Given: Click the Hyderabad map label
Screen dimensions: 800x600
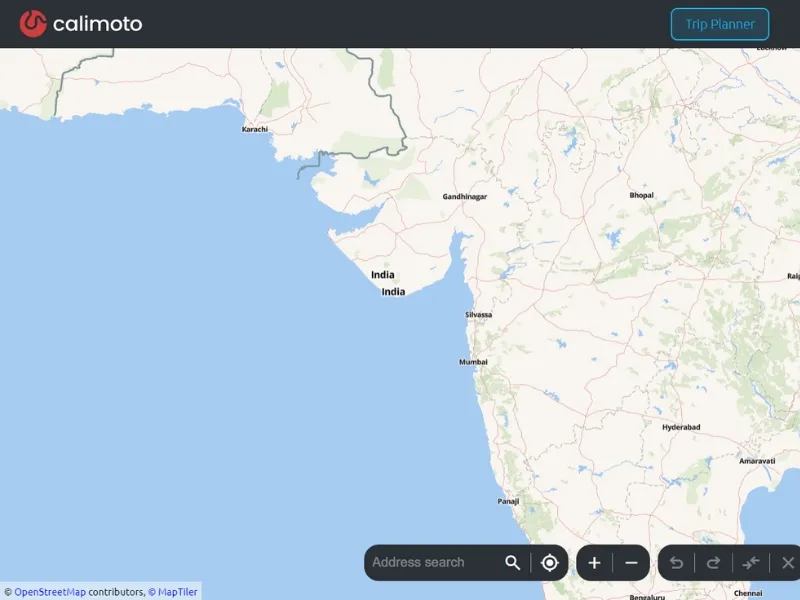Looking at the screenshot, I should coord(679,428).
